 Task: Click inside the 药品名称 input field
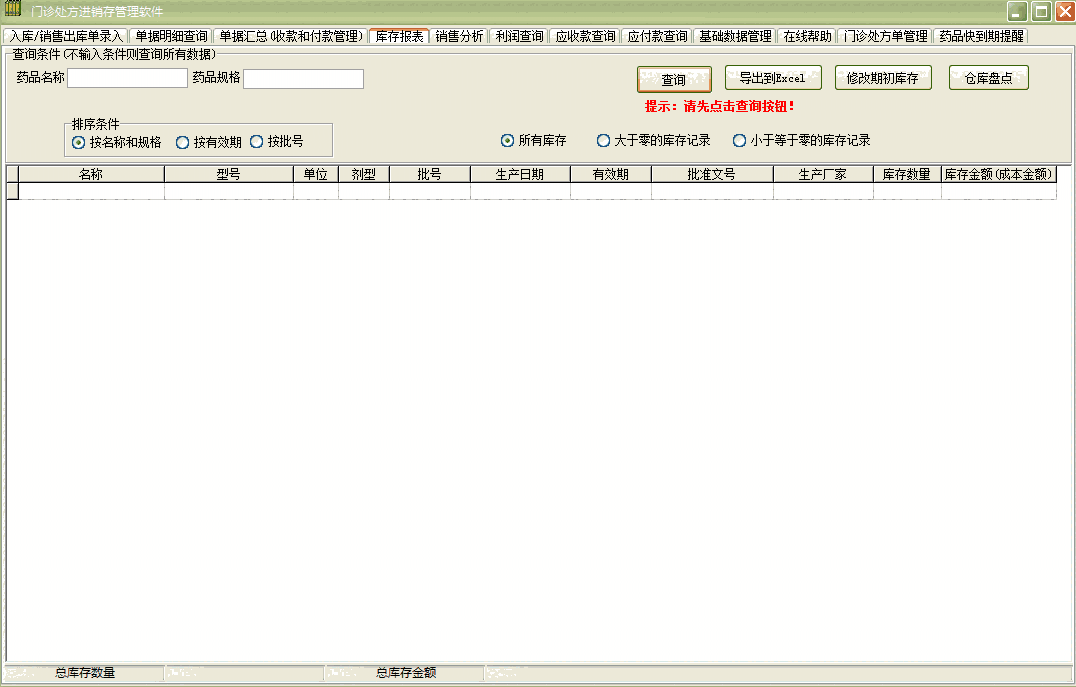127,78
